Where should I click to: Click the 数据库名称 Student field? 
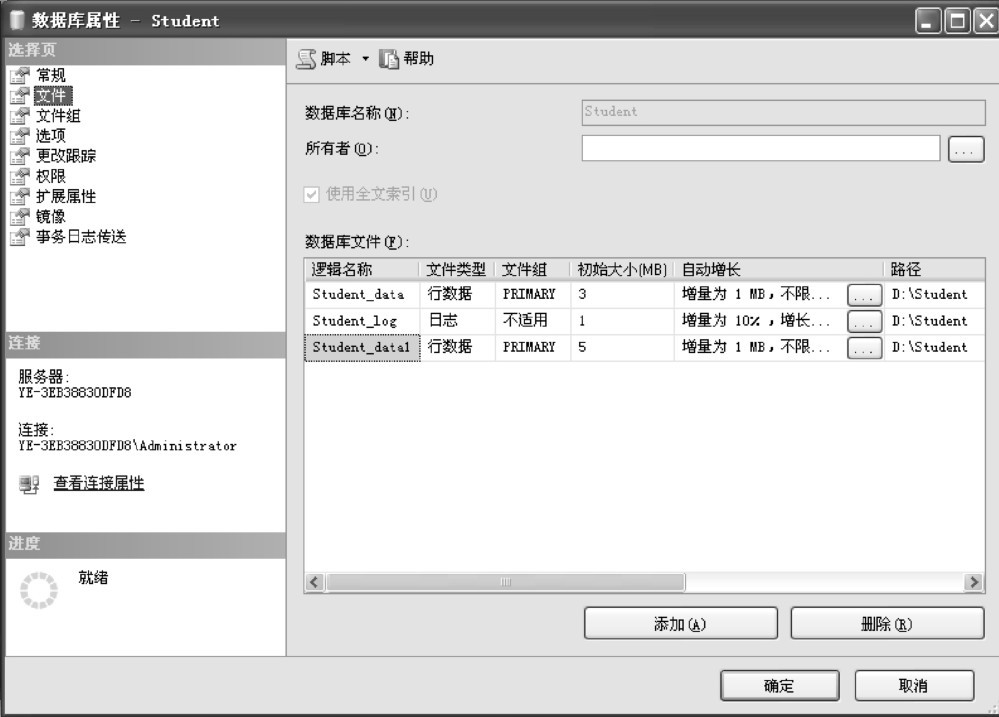783,112
